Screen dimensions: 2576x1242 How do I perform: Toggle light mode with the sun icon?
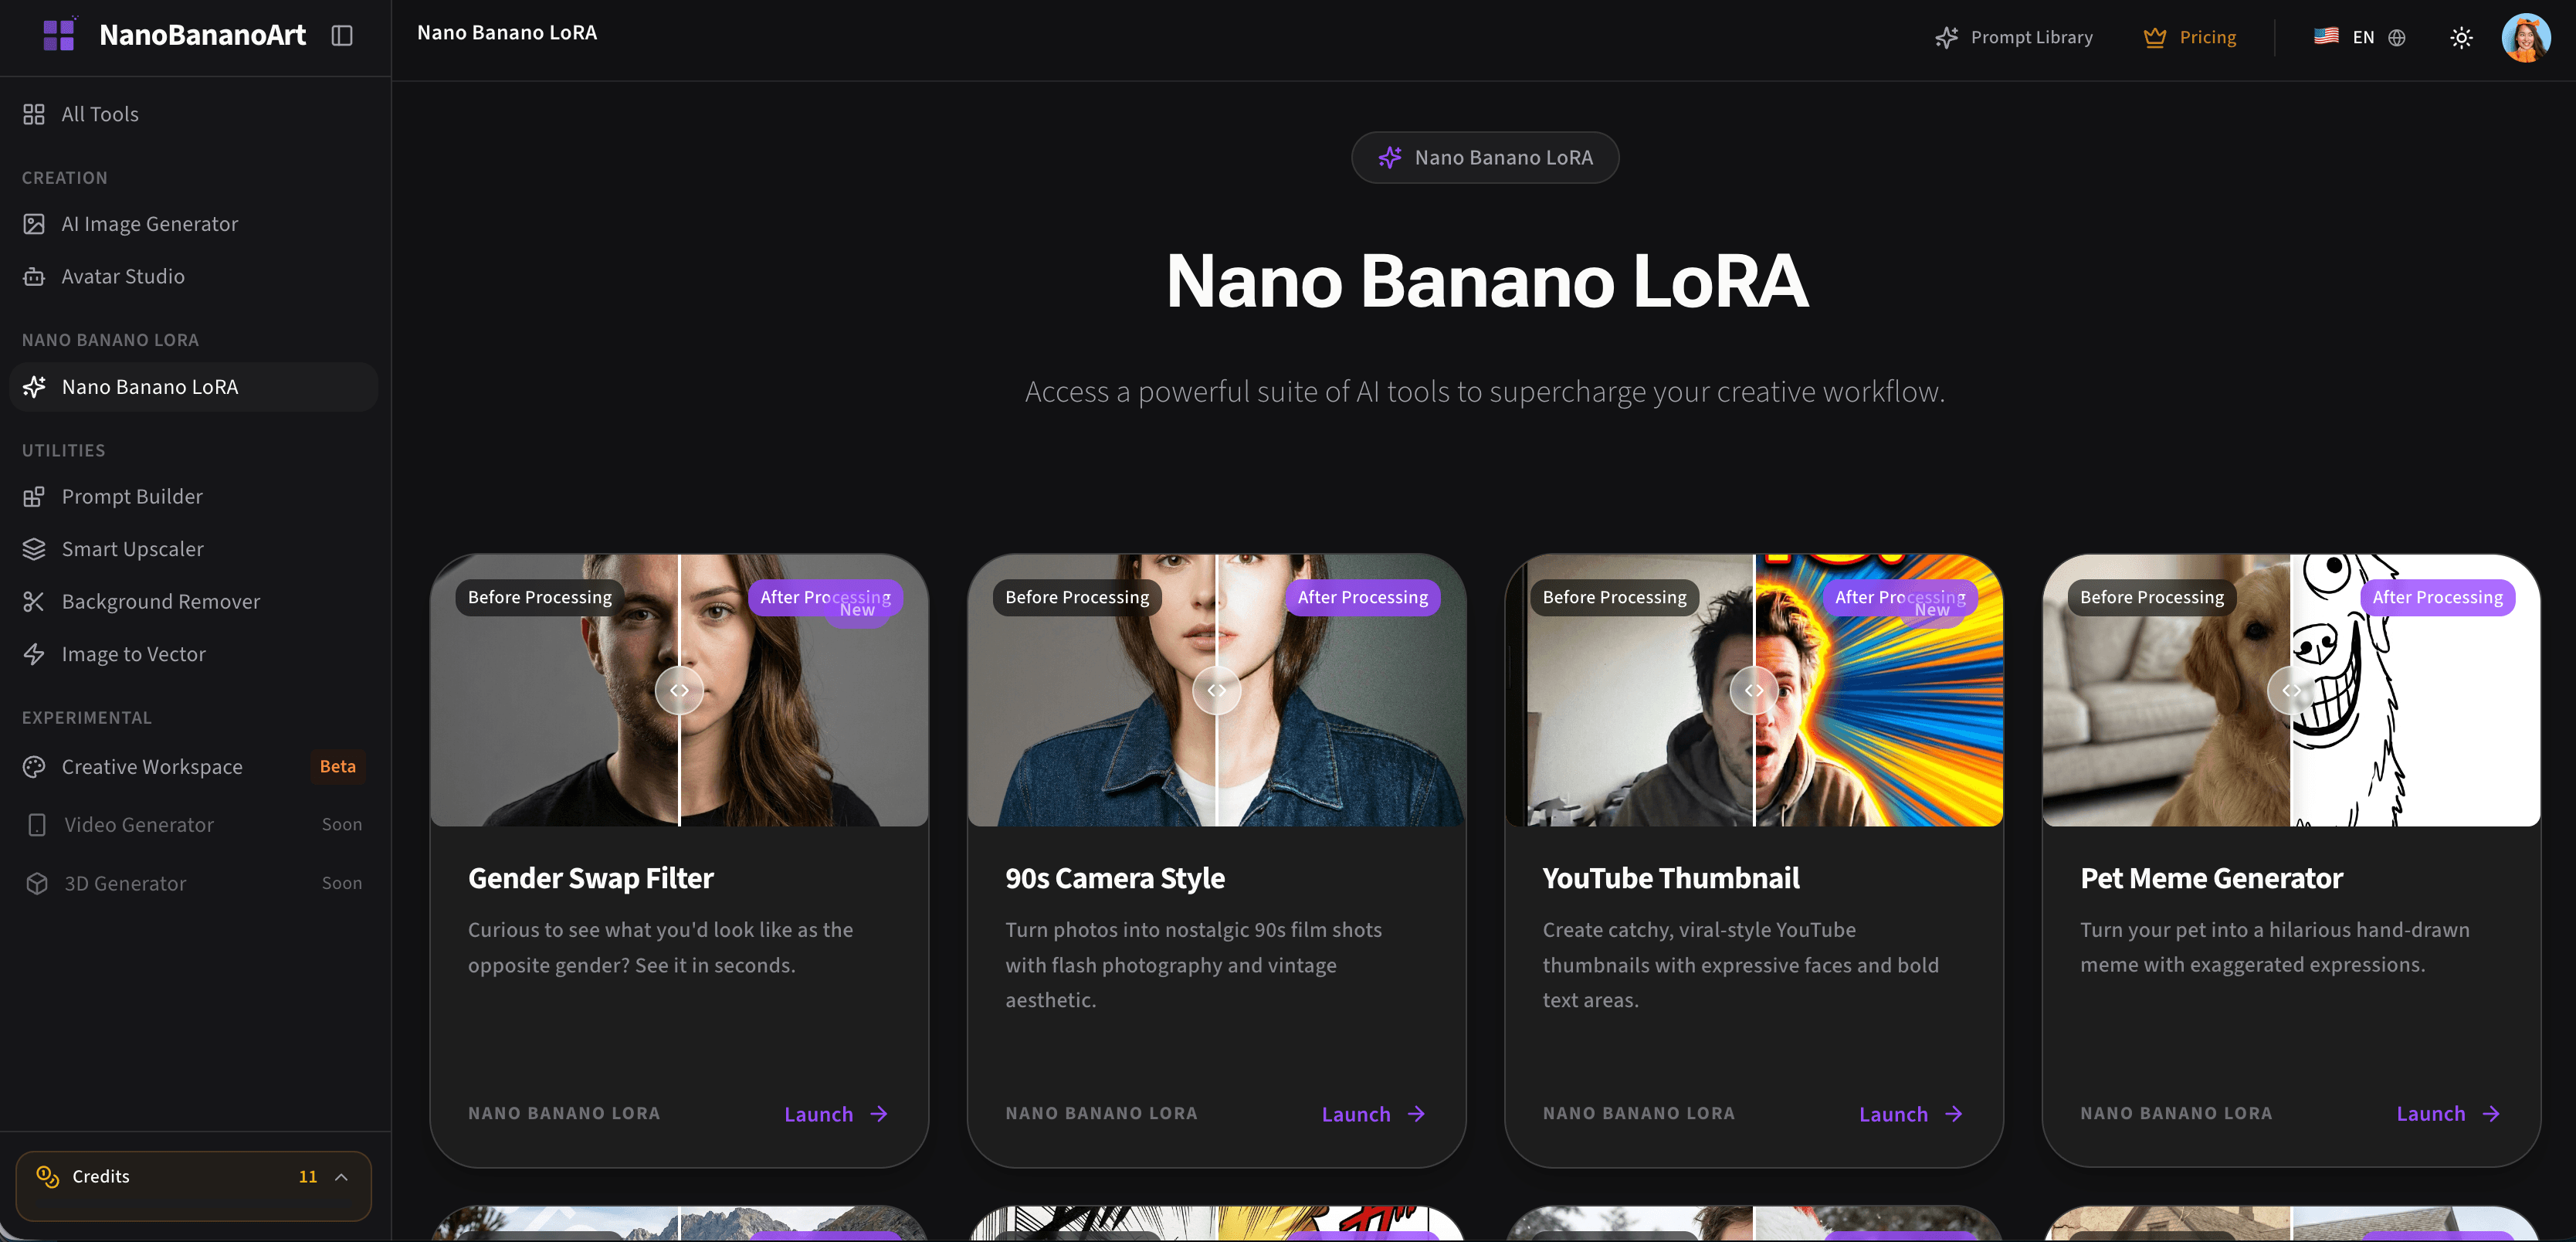pos(2462,37)
